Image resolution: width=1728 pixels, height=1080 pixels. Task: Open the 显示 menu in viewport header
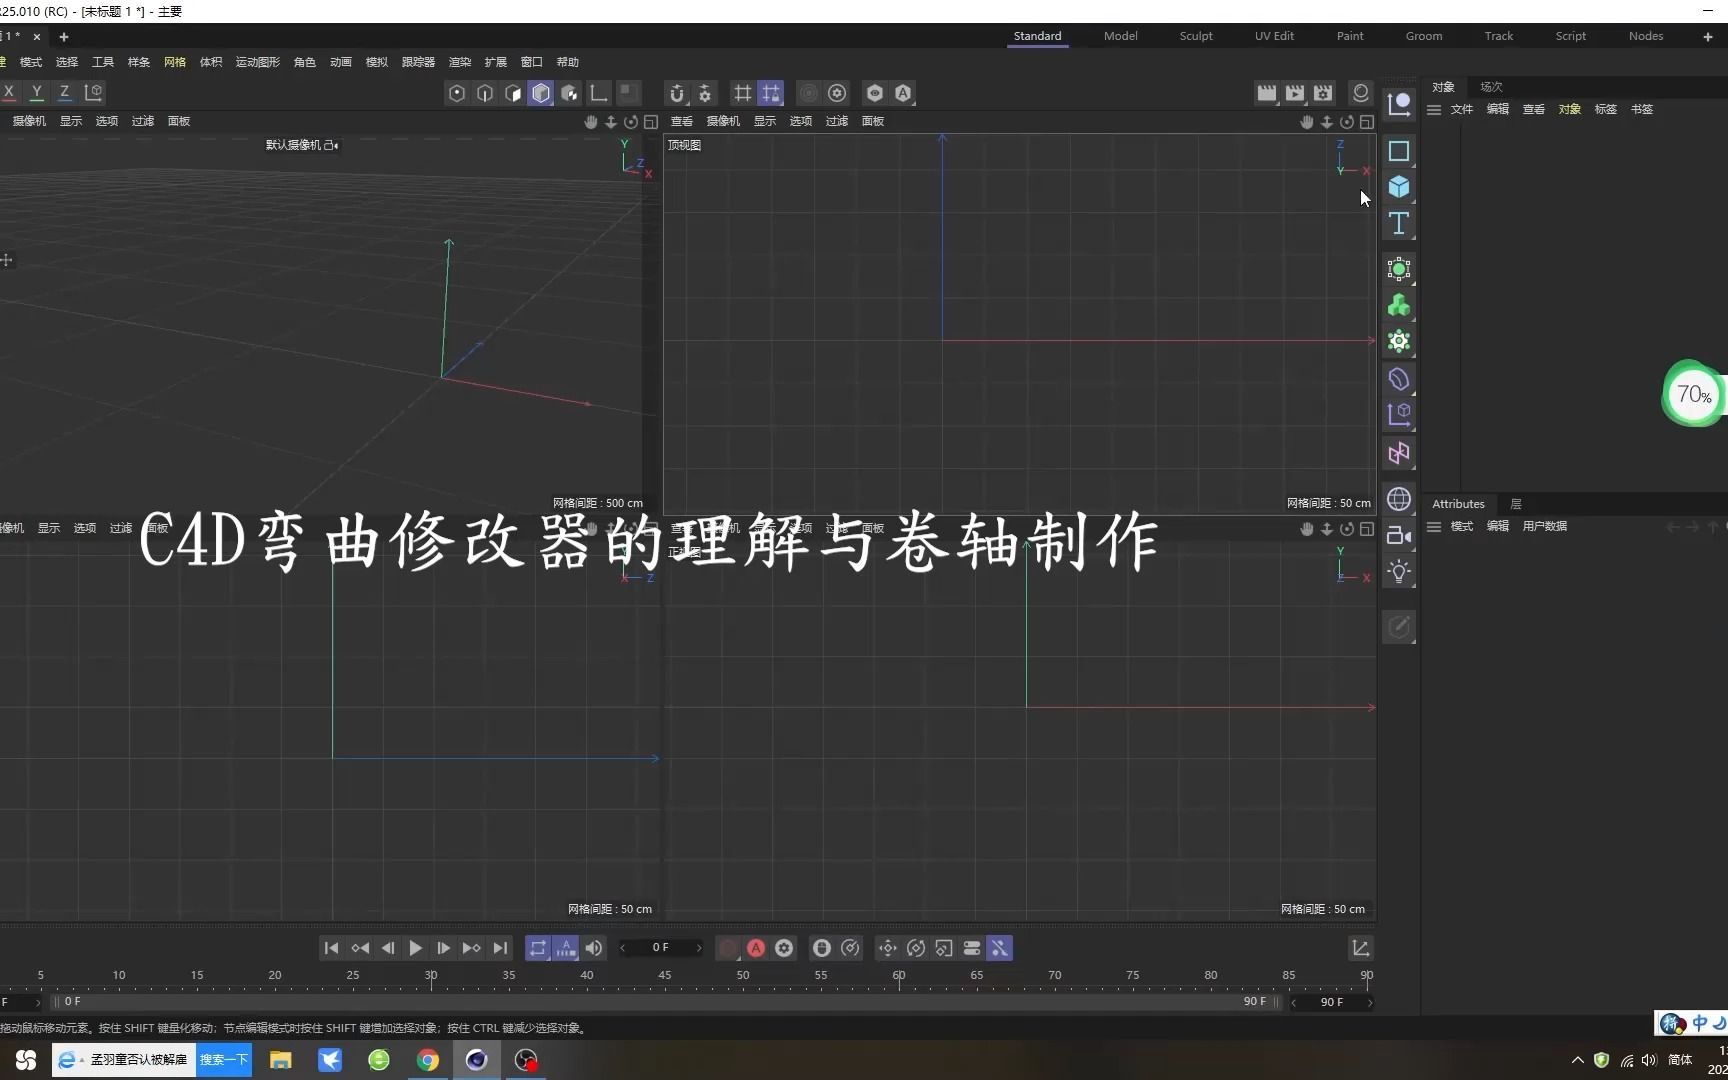(764, 120)
